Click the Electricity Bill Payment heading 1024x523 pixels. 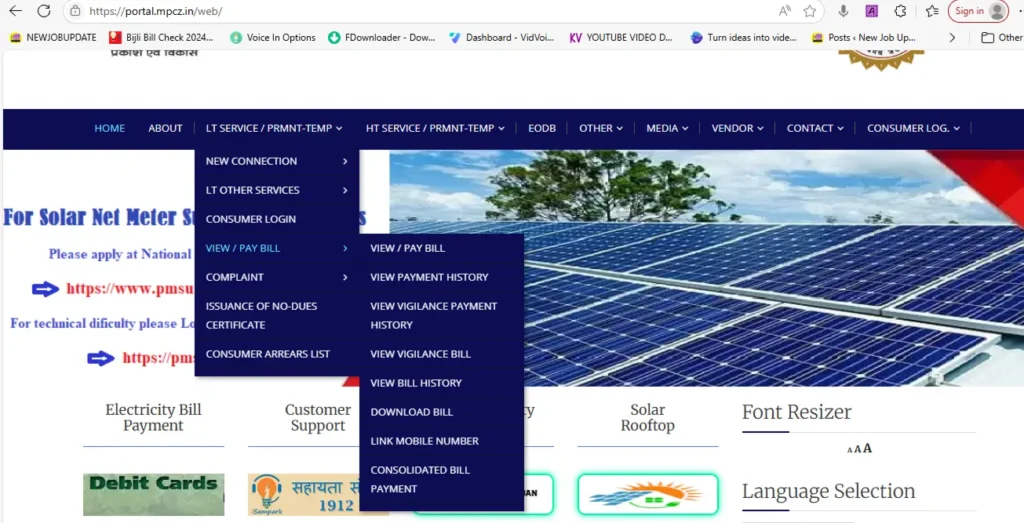click(153, 417)
